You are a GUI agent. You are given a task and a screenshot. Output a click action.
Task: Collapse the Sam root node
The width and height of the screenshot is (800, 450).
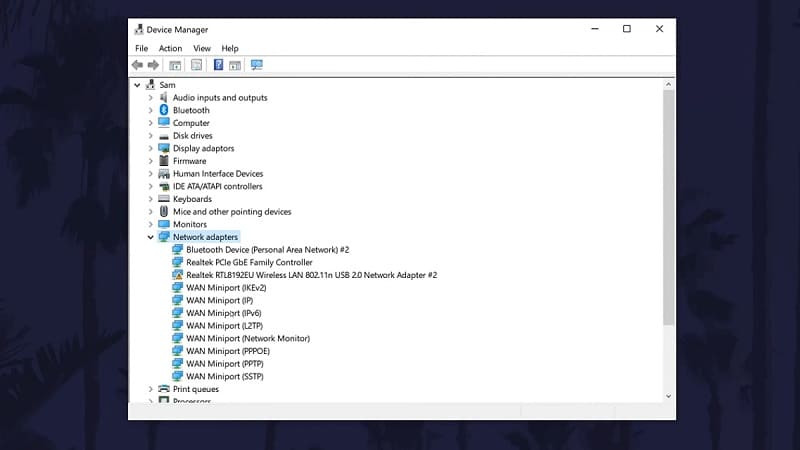point(138,85)
